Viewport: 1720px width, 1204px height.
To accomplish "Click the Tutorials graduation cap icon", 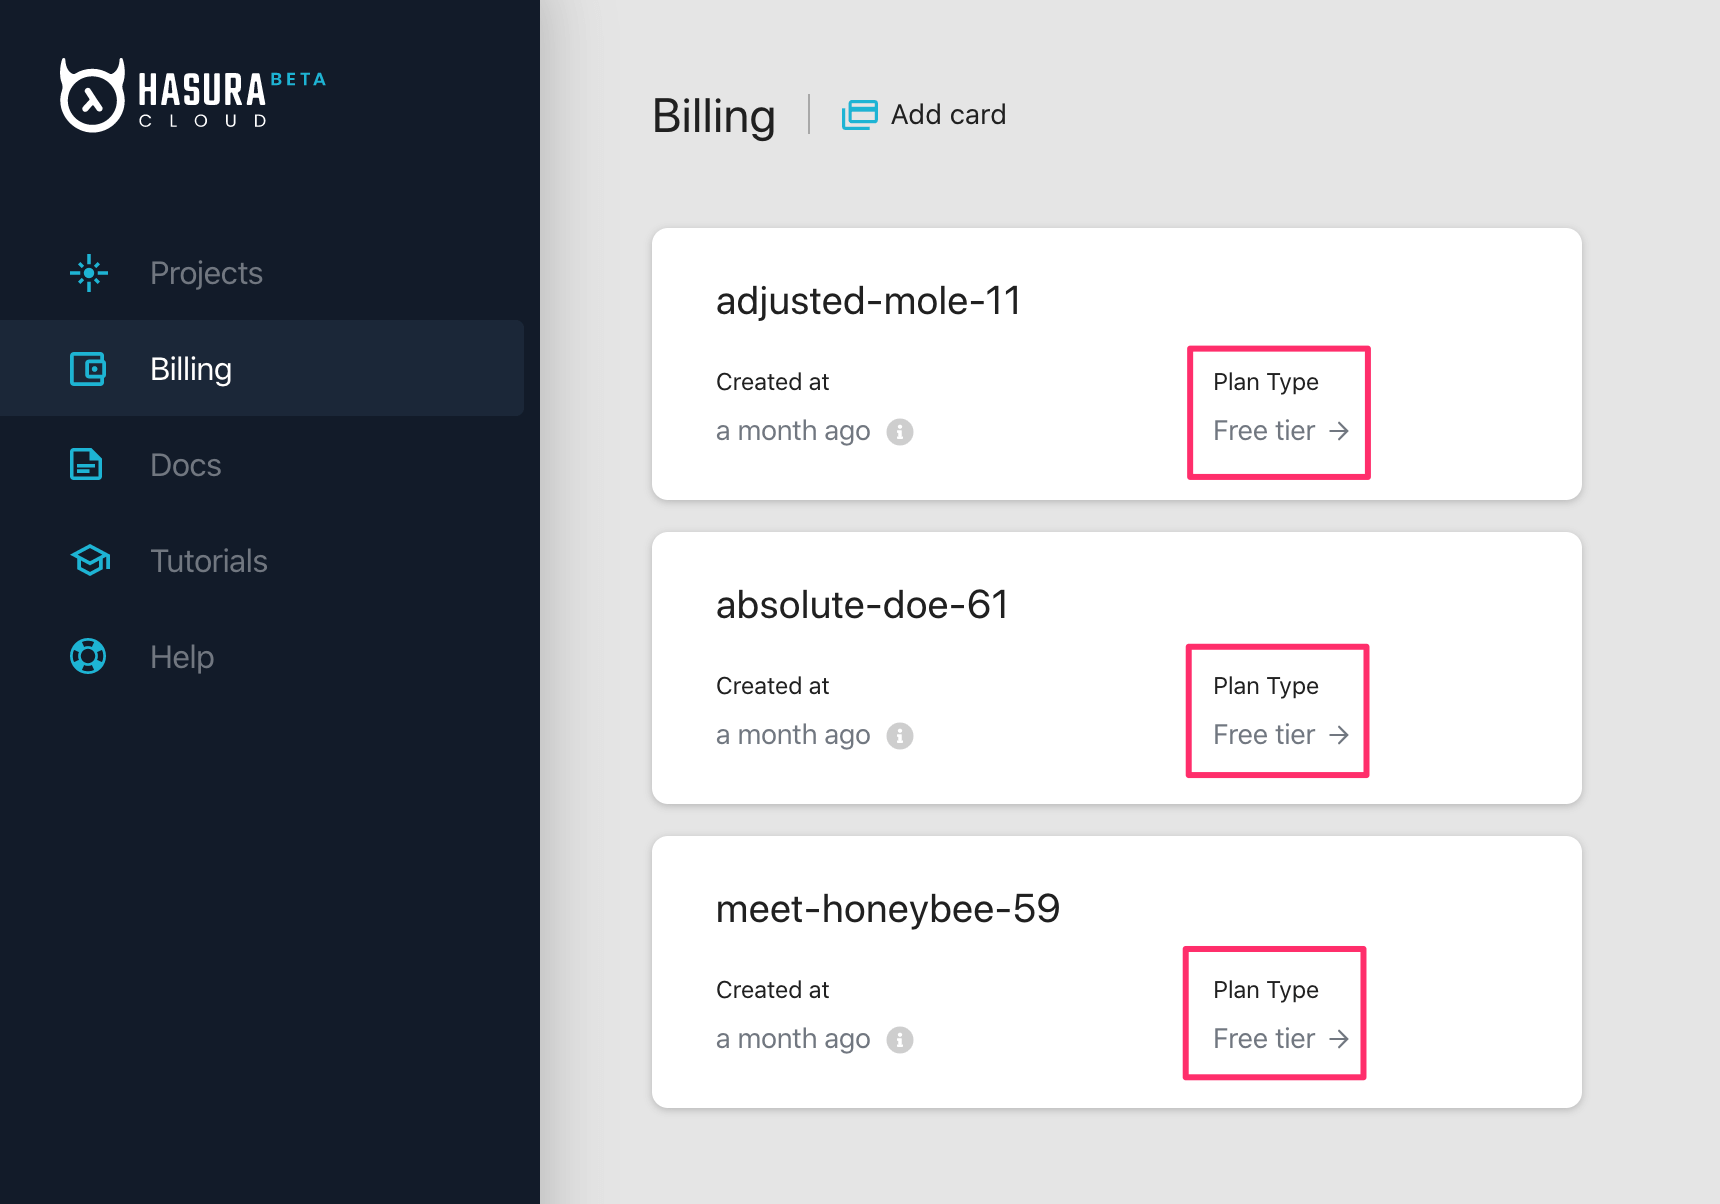I will [90, 561].
